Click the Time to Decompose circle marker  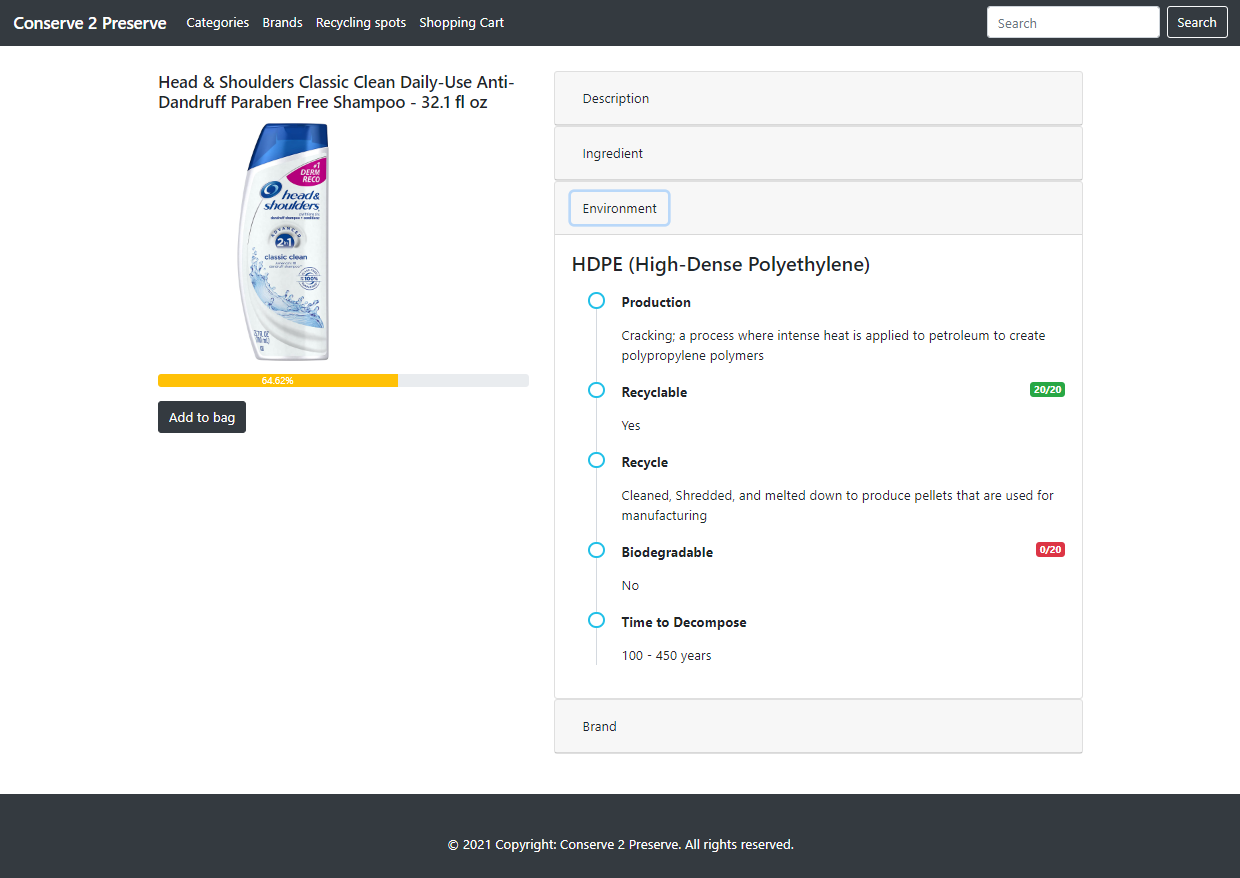(x=596, y=620)
